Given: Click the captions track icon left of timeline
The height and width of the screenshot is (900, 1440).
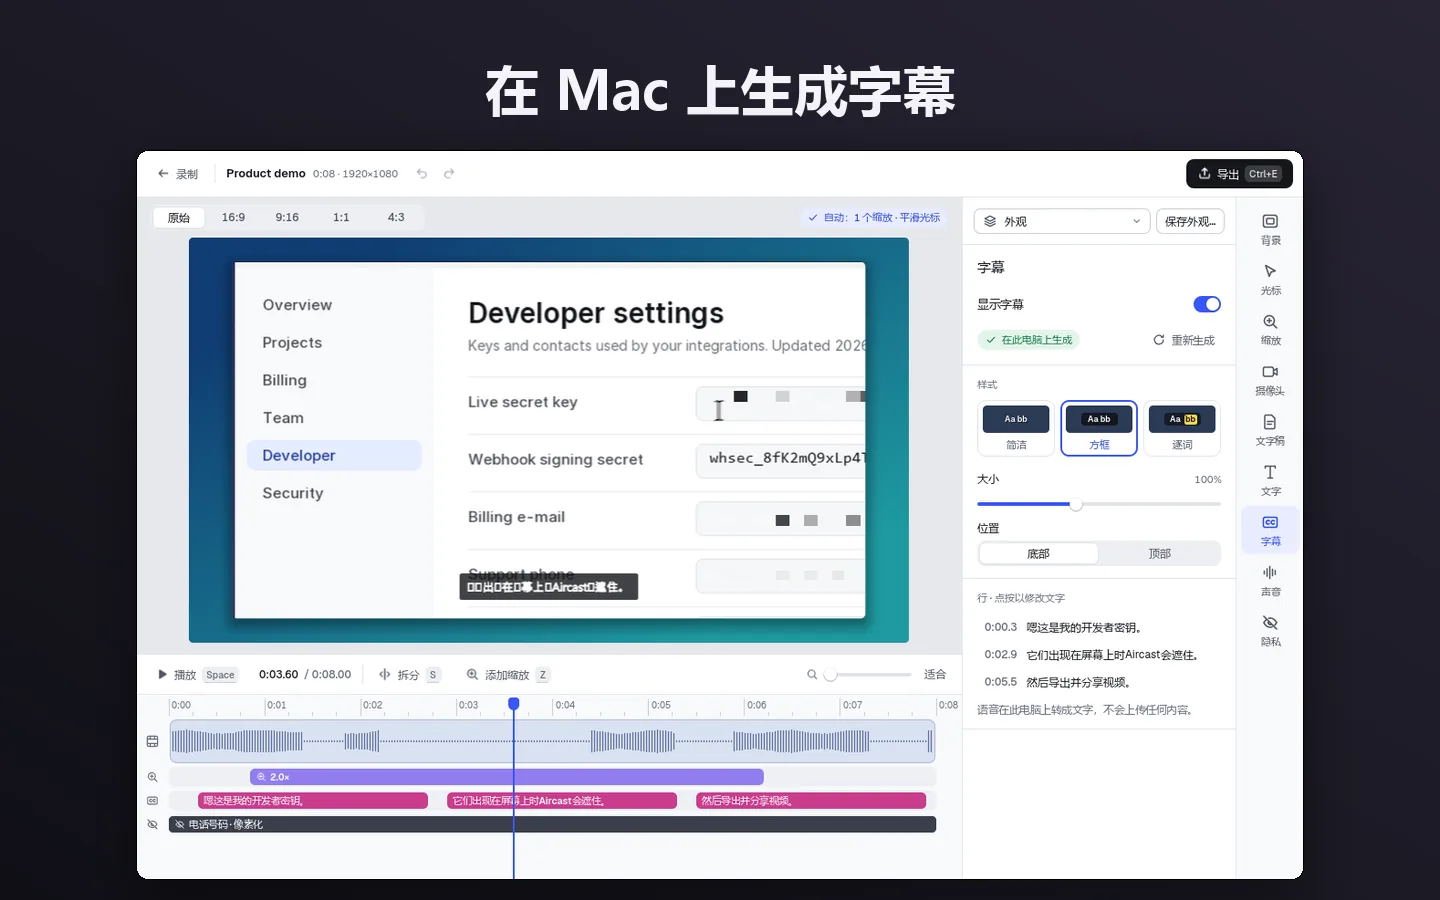Looking at the screenshot, I should (x=152, y=801).
